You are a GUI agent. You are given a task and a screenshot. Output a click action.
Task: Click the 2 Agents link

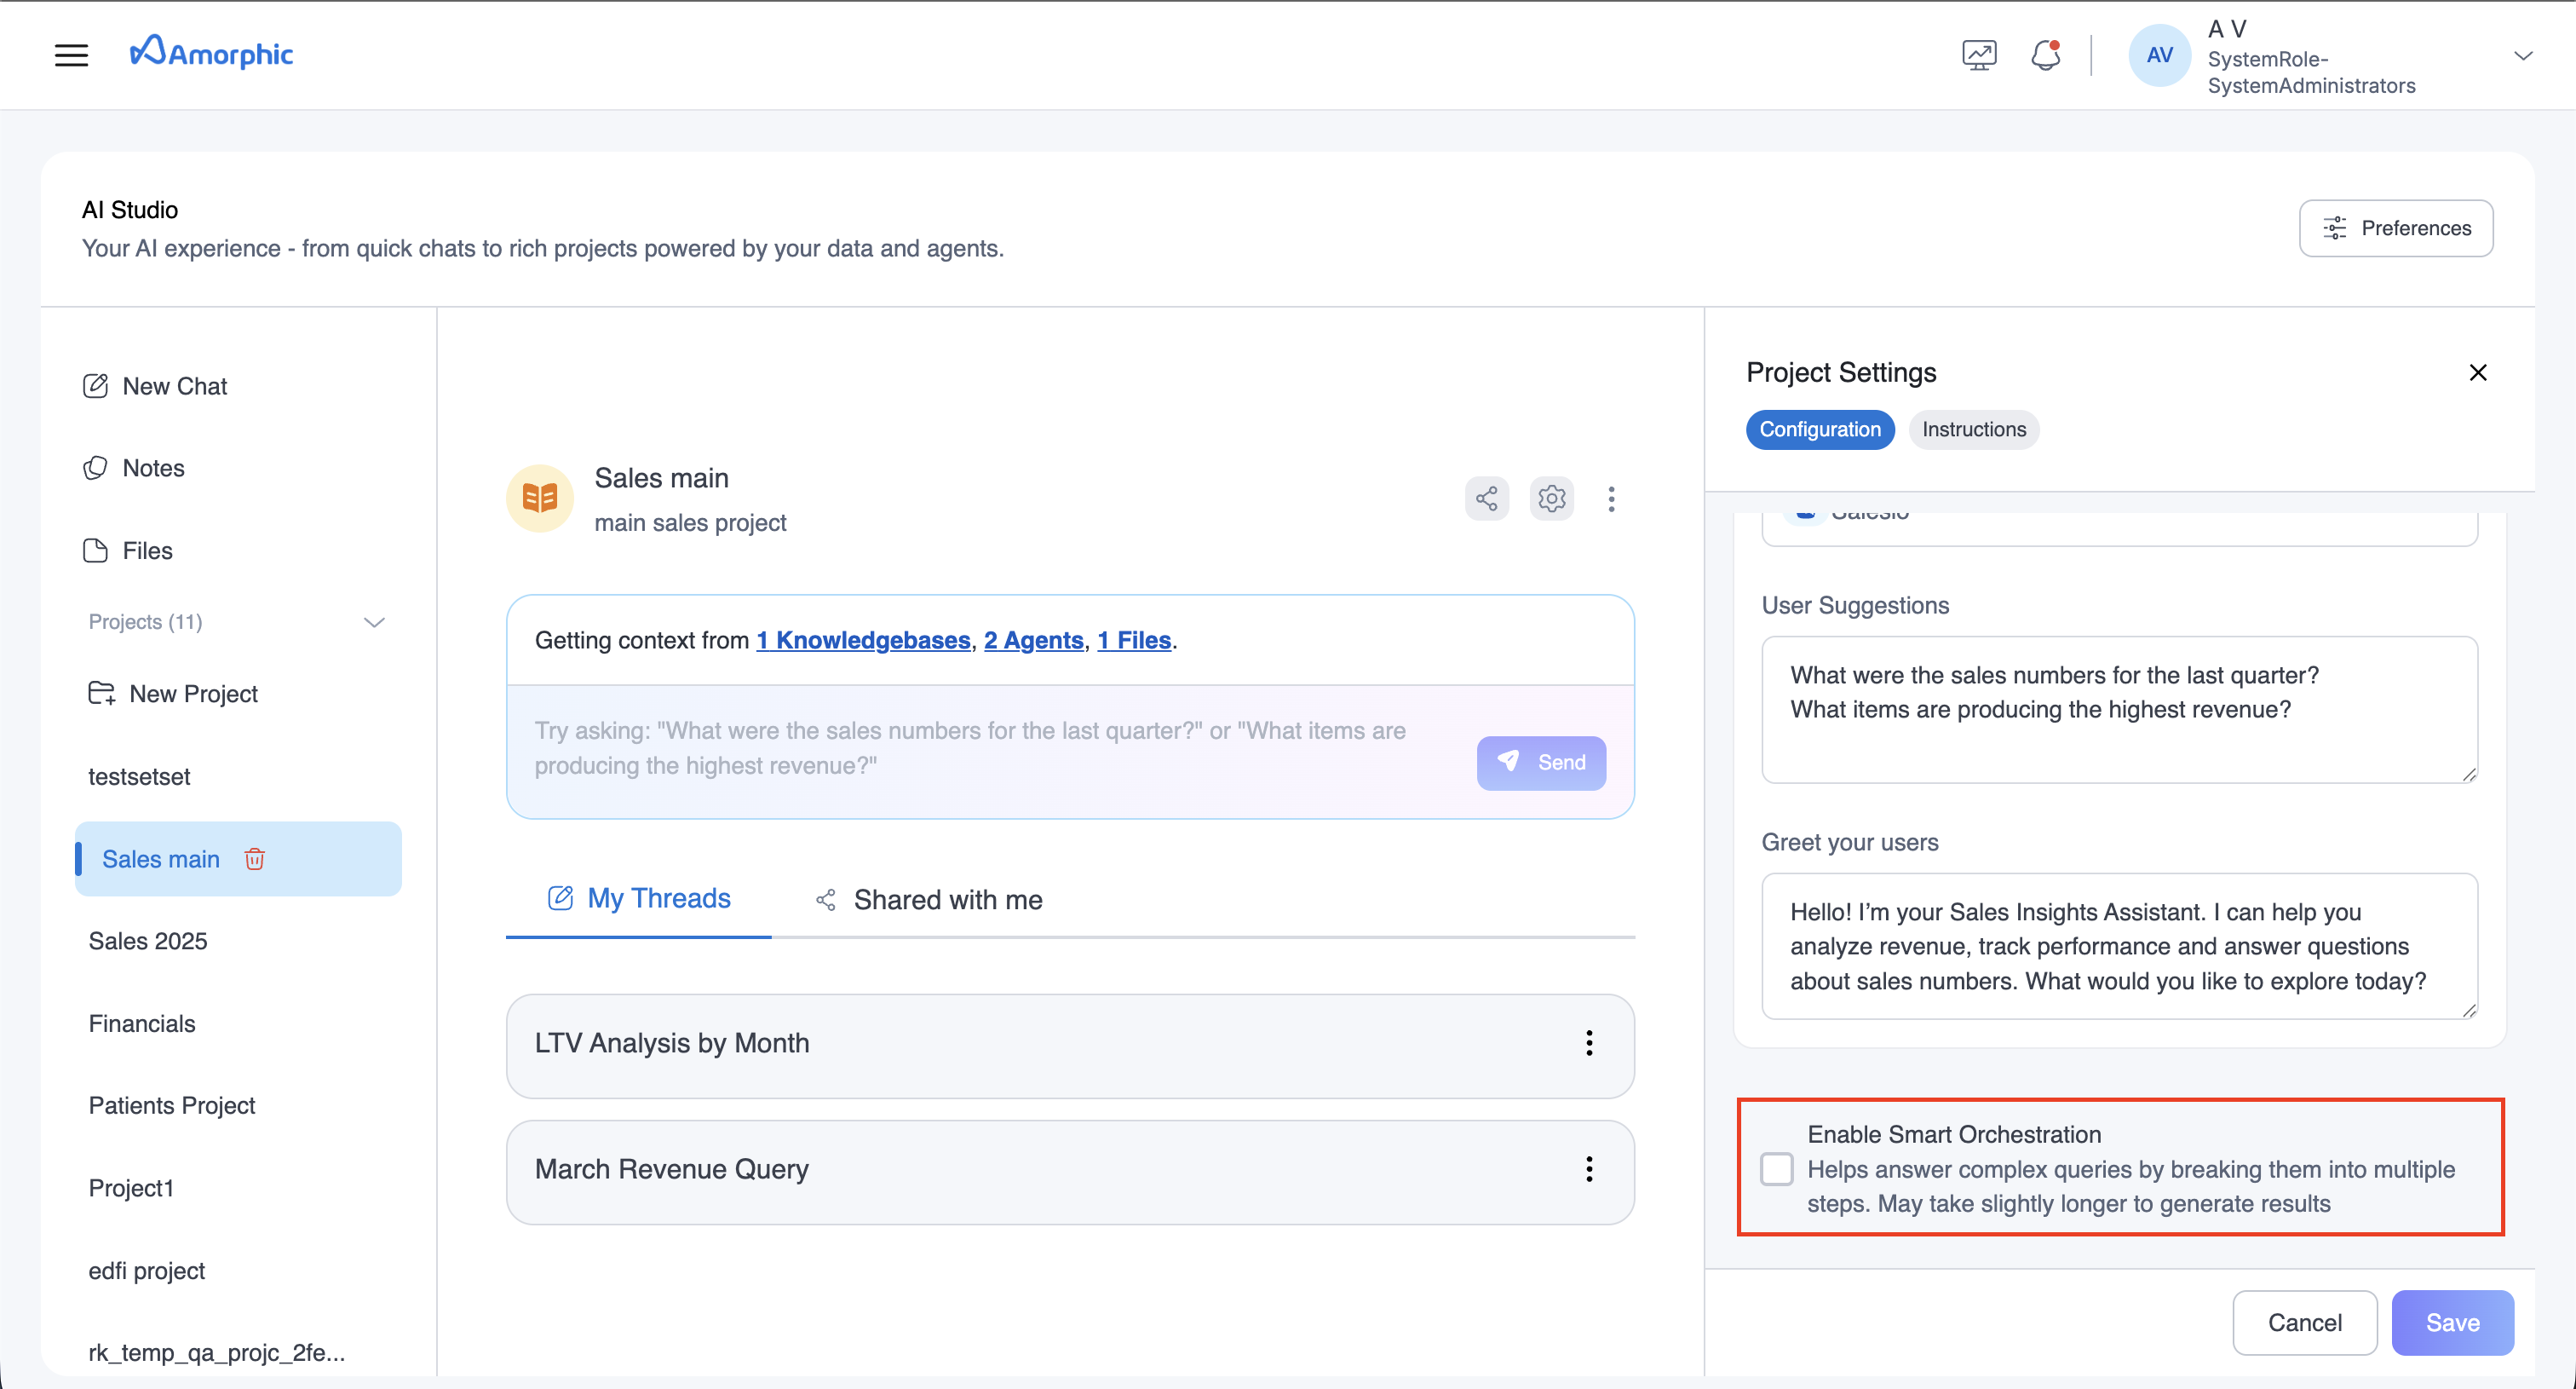coord(1033,640)
